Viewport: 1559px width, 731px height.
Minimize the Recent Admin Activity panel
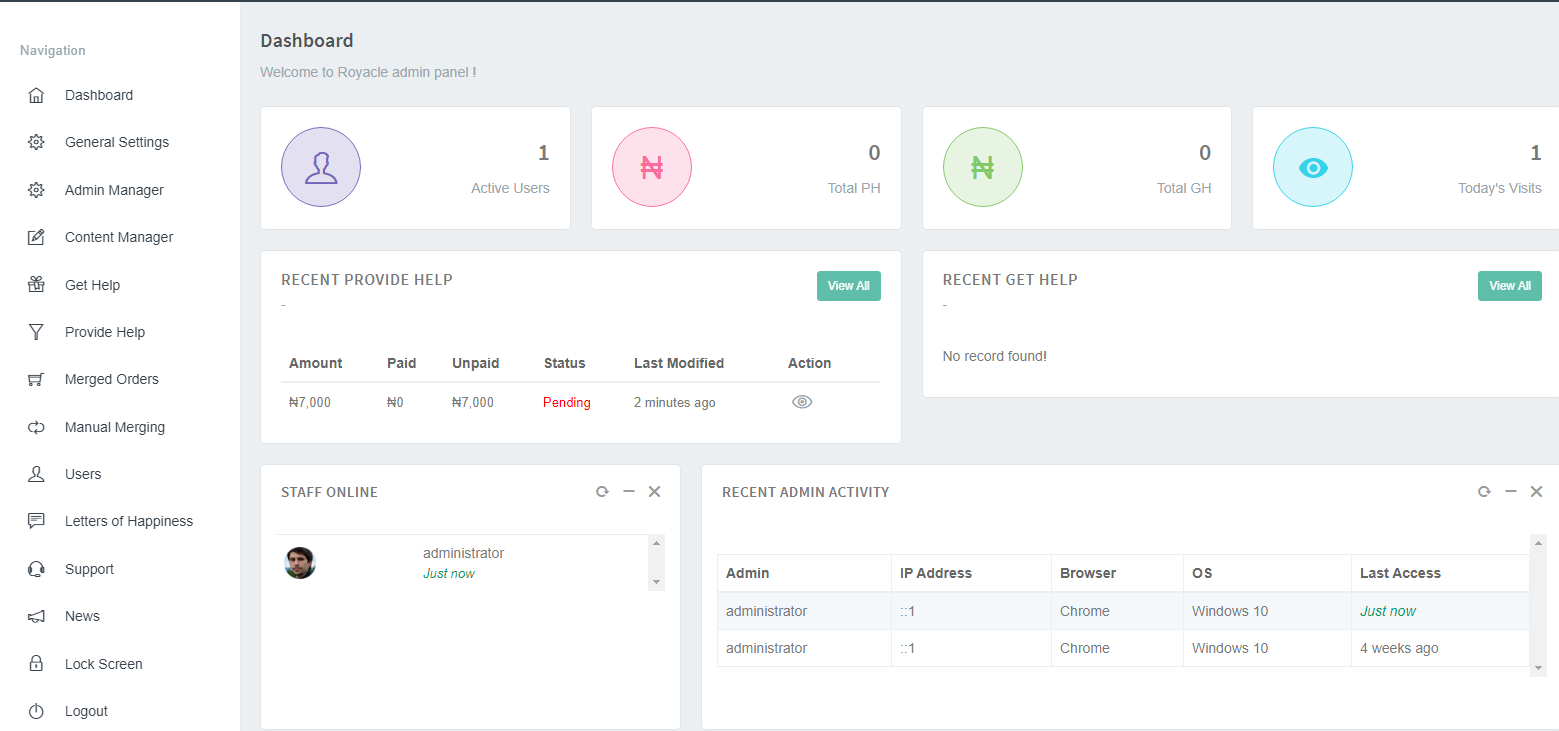click(x=1510, y=492)
